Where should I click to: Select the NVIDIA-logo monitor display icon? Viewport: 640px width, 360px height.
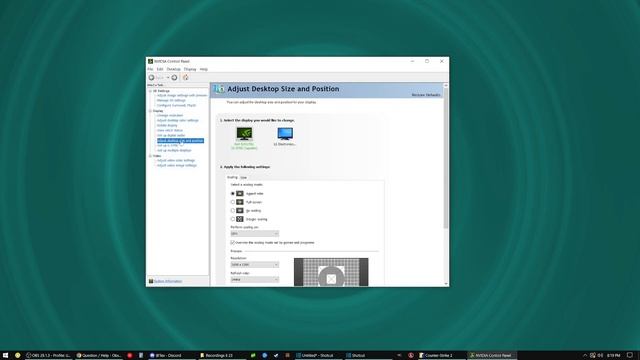244,134
